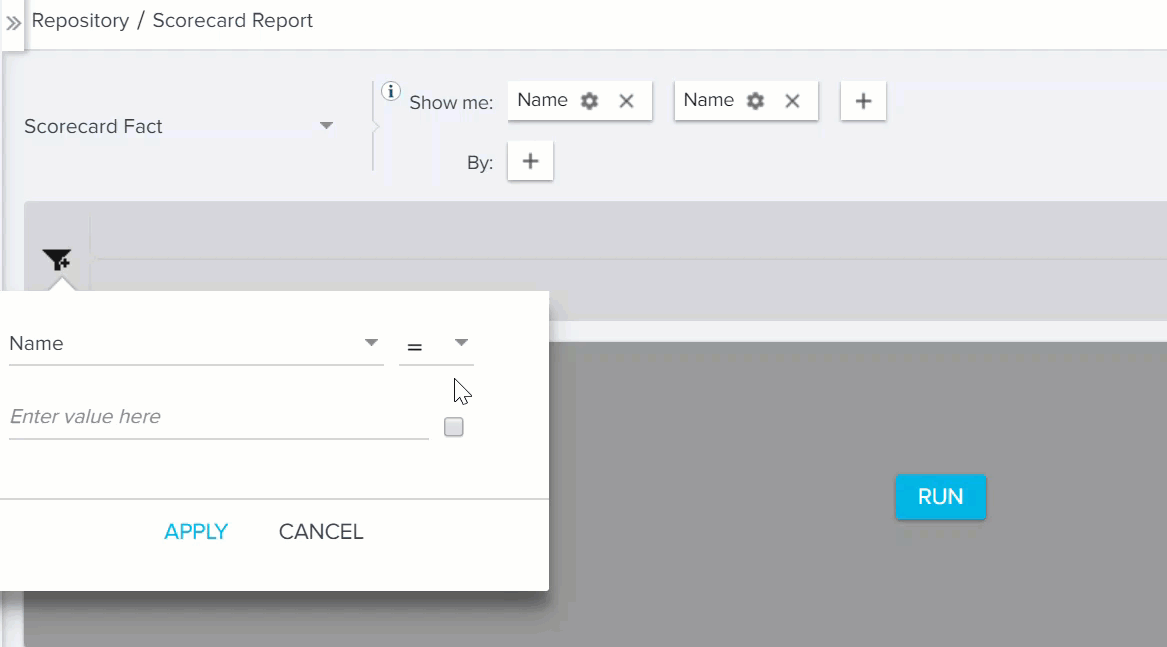This screenshot has height=647, width=1167.
Task: Add a group-by field with By plus button
Action: 530,161
